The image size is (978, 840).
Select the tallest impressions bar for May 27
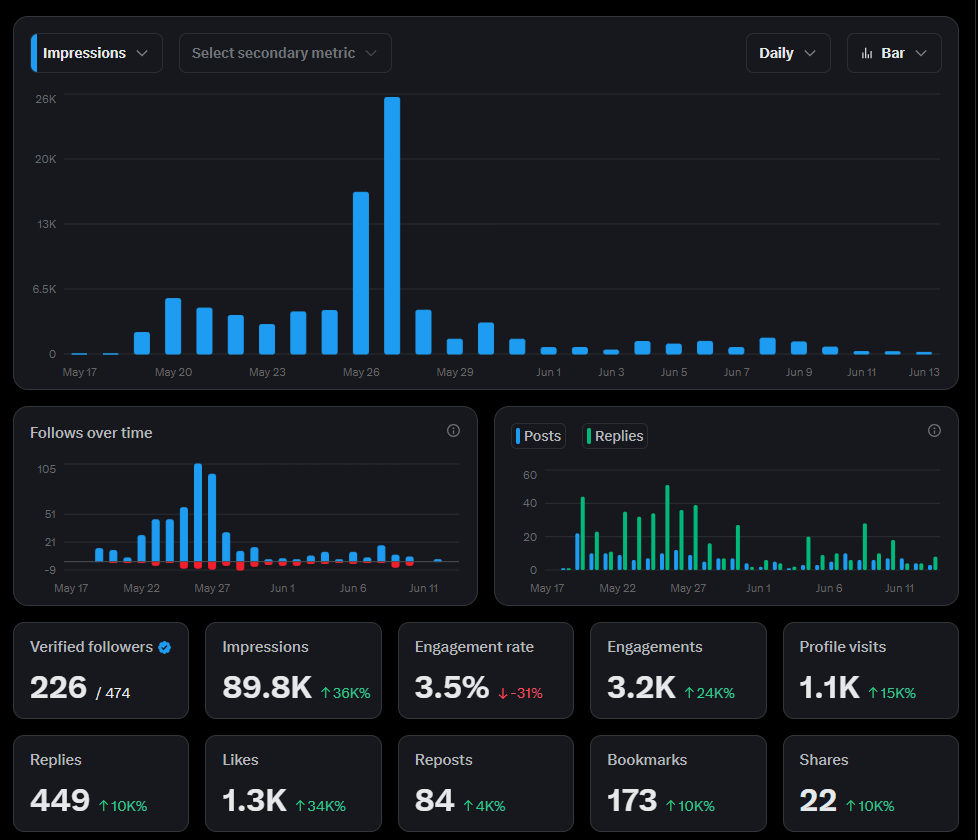point(392,225)
